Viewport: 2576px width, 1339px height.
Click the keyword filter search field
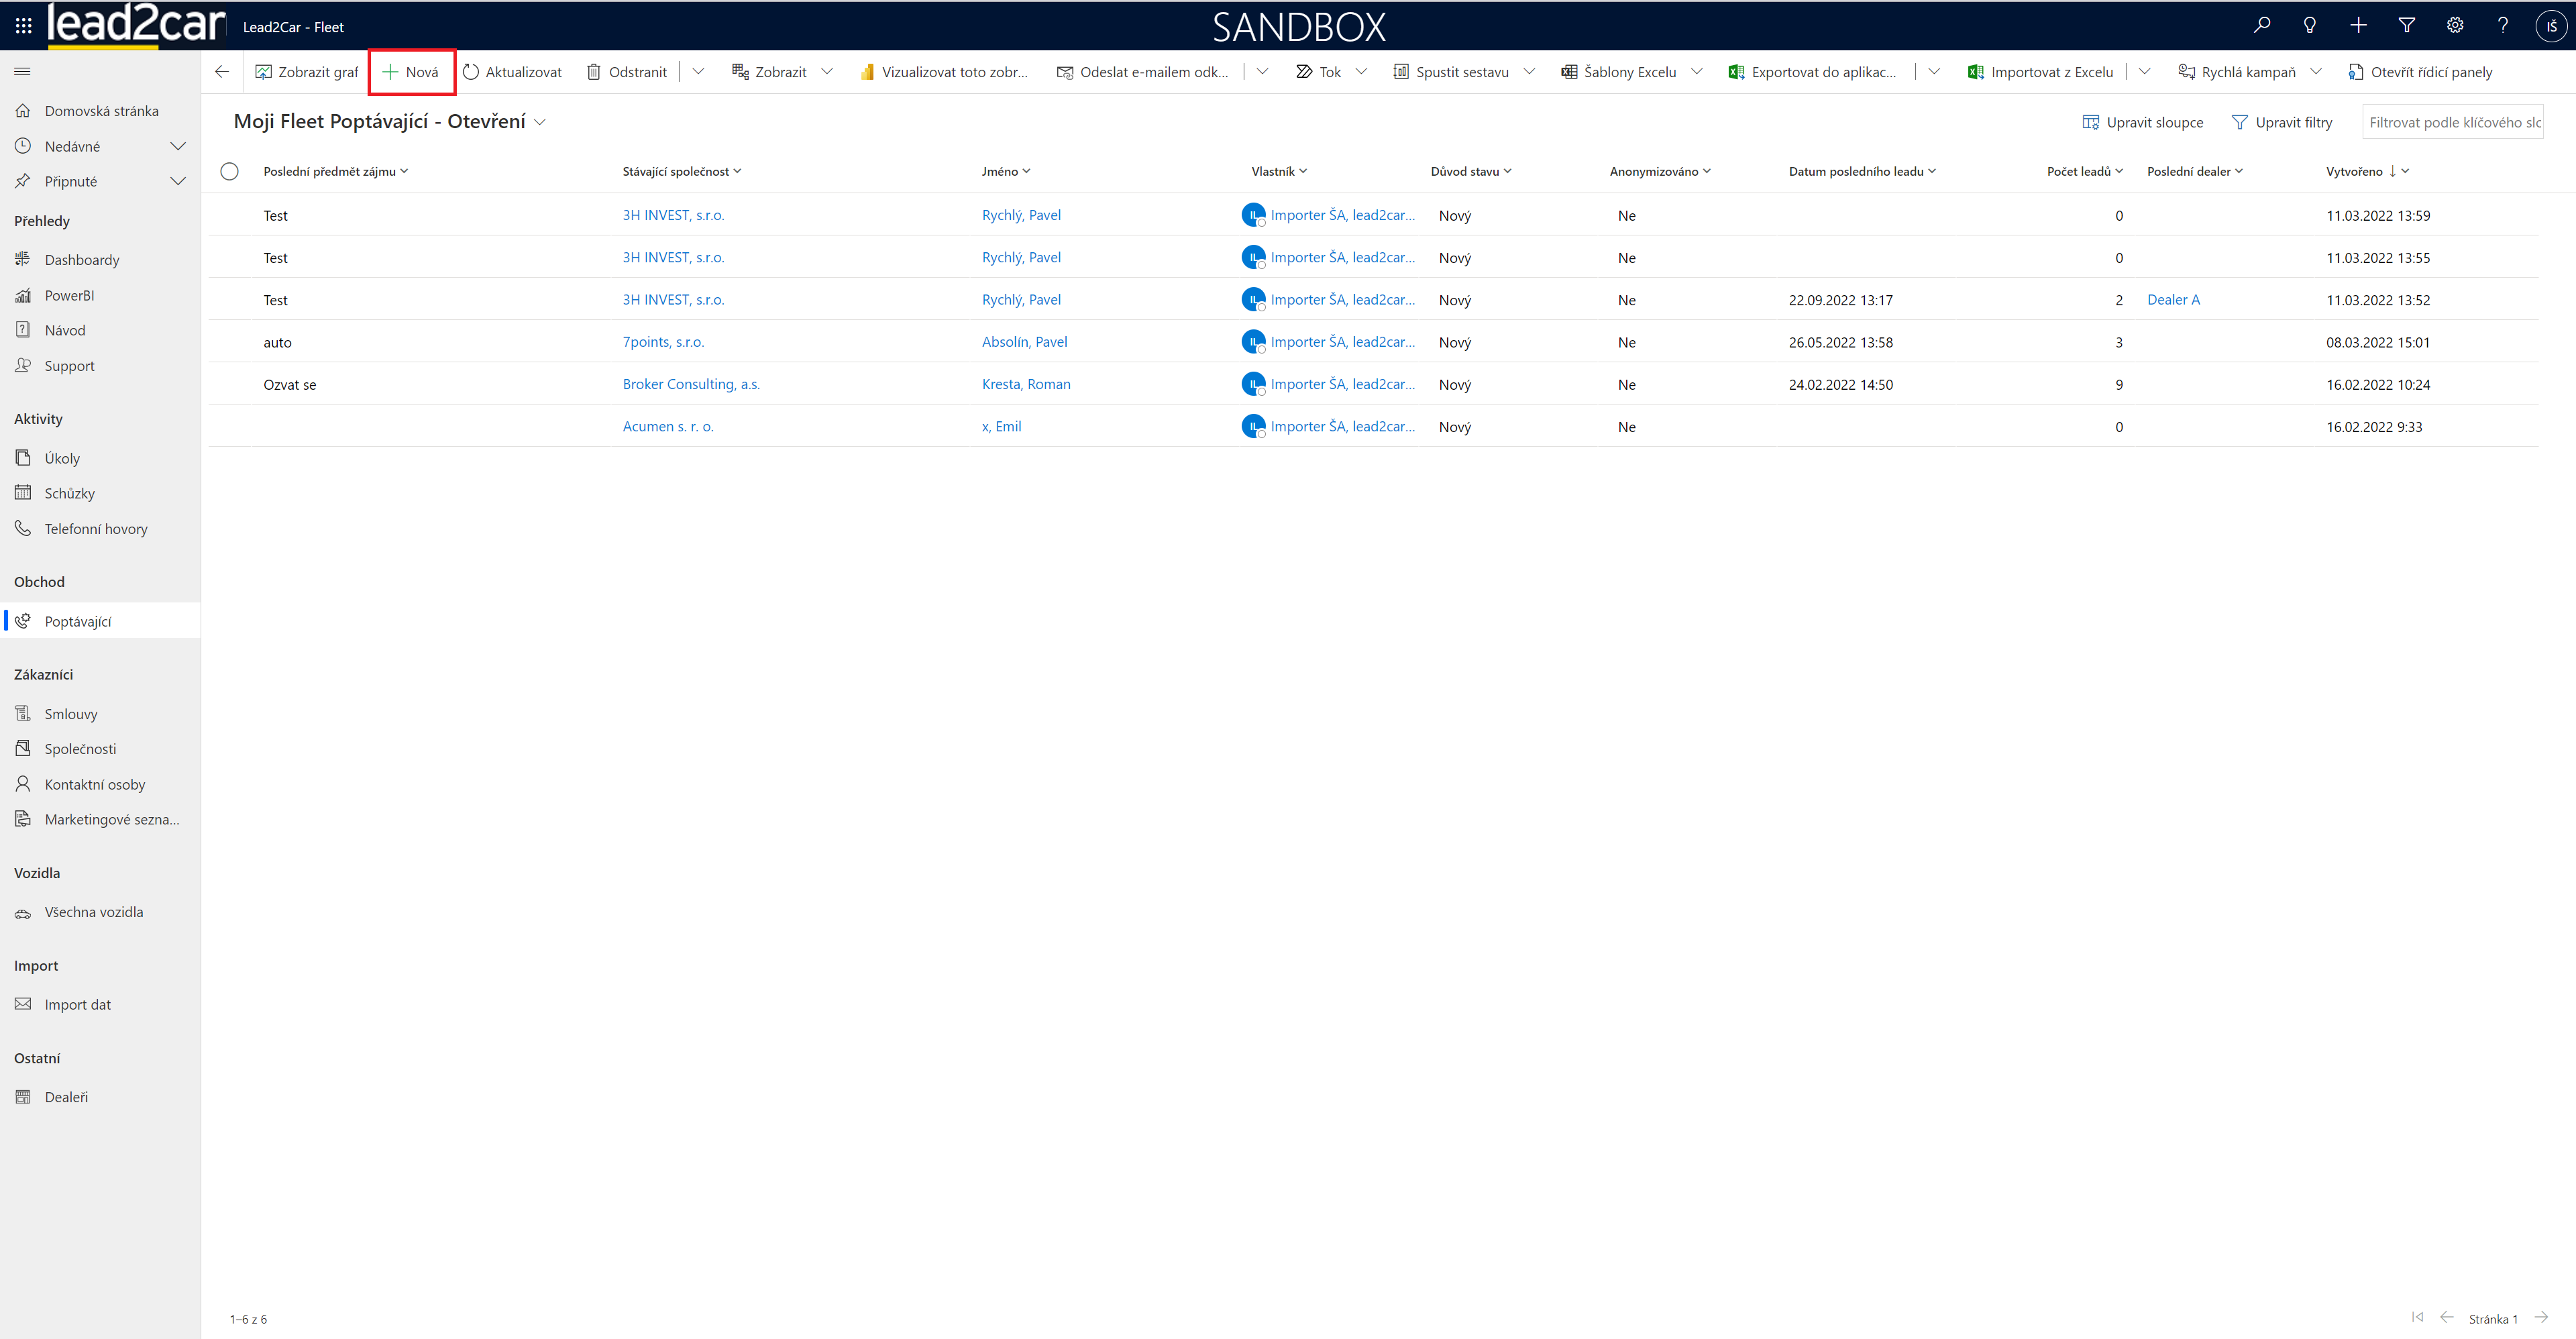[2452, 122]
